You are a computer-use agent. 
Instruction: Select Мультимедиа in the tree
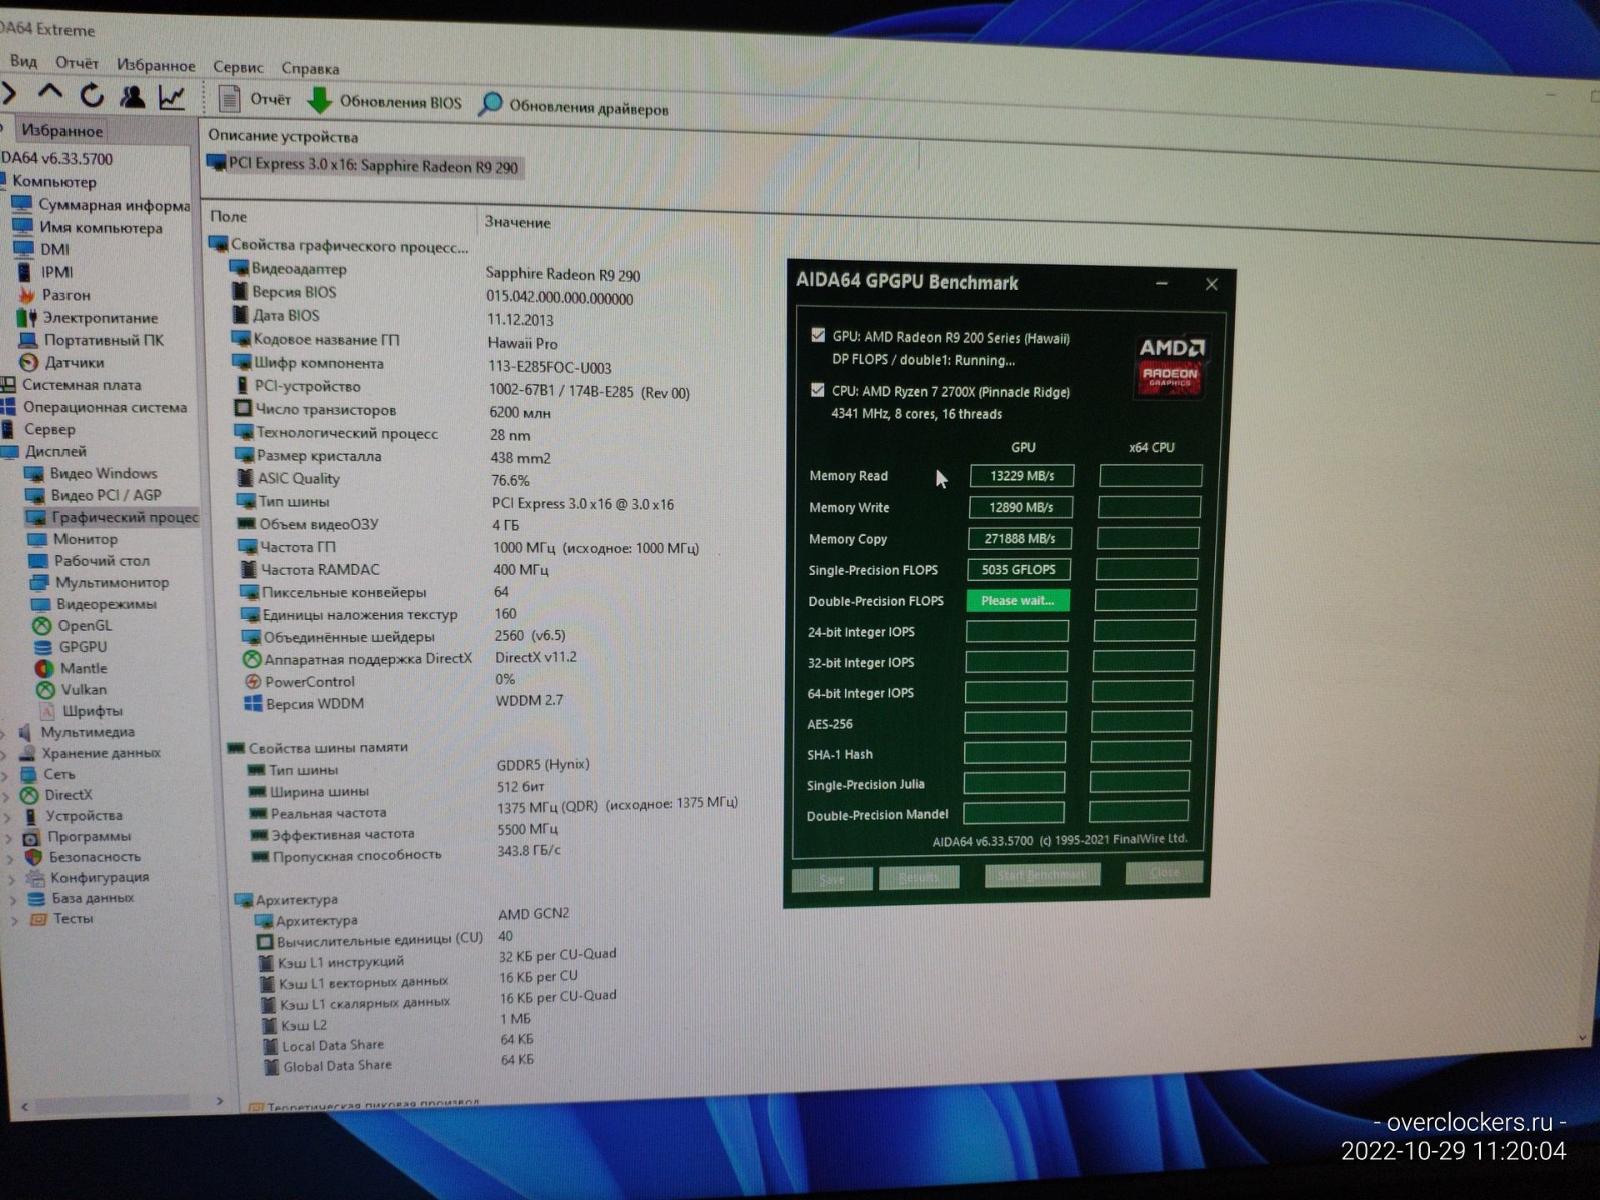pyautogui.click(x=87, y=732)
